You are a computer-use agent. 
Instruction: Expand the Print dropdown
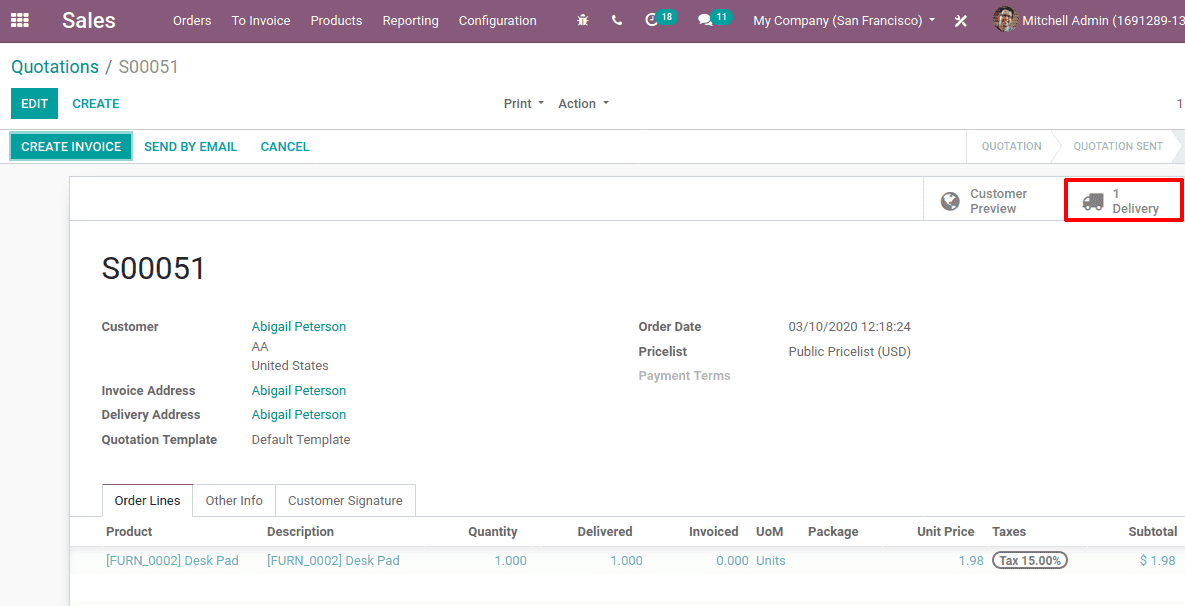[x=524, y=104]
